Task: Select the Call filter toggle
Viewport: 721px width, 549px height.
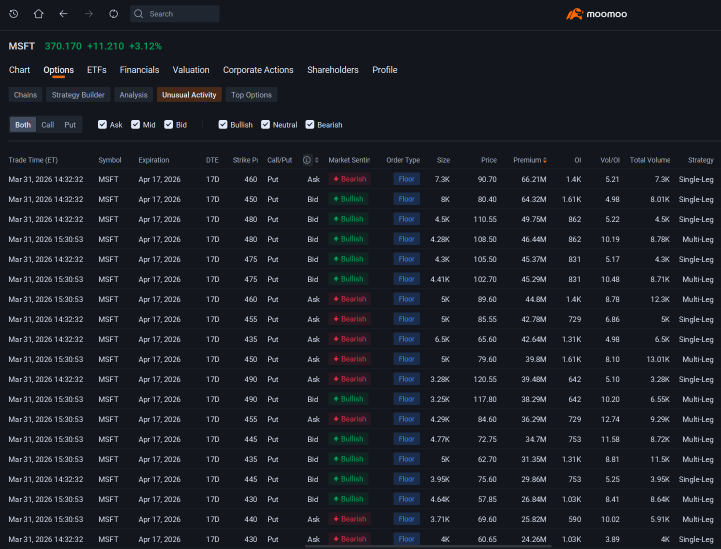Action: coord(48,125)
